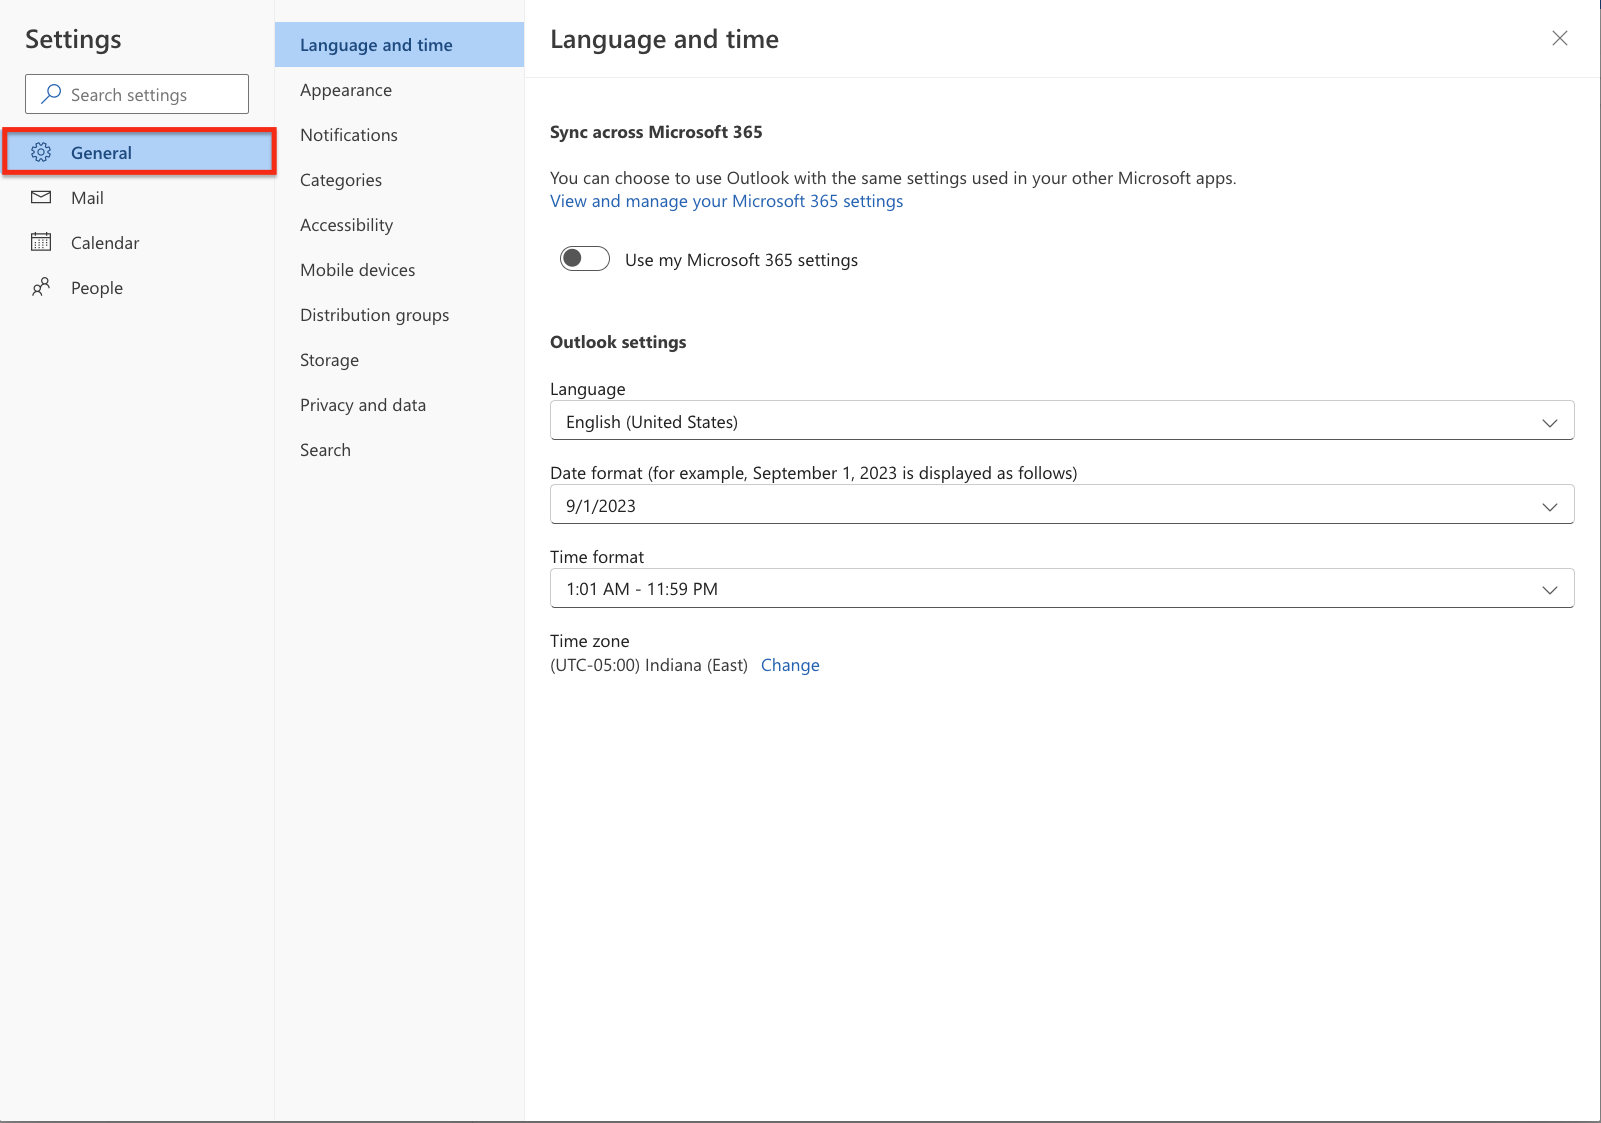The width and height of the screenshot is (1601, 1123).
Task: Click the Settings title text
Action: tap(73, 39)
